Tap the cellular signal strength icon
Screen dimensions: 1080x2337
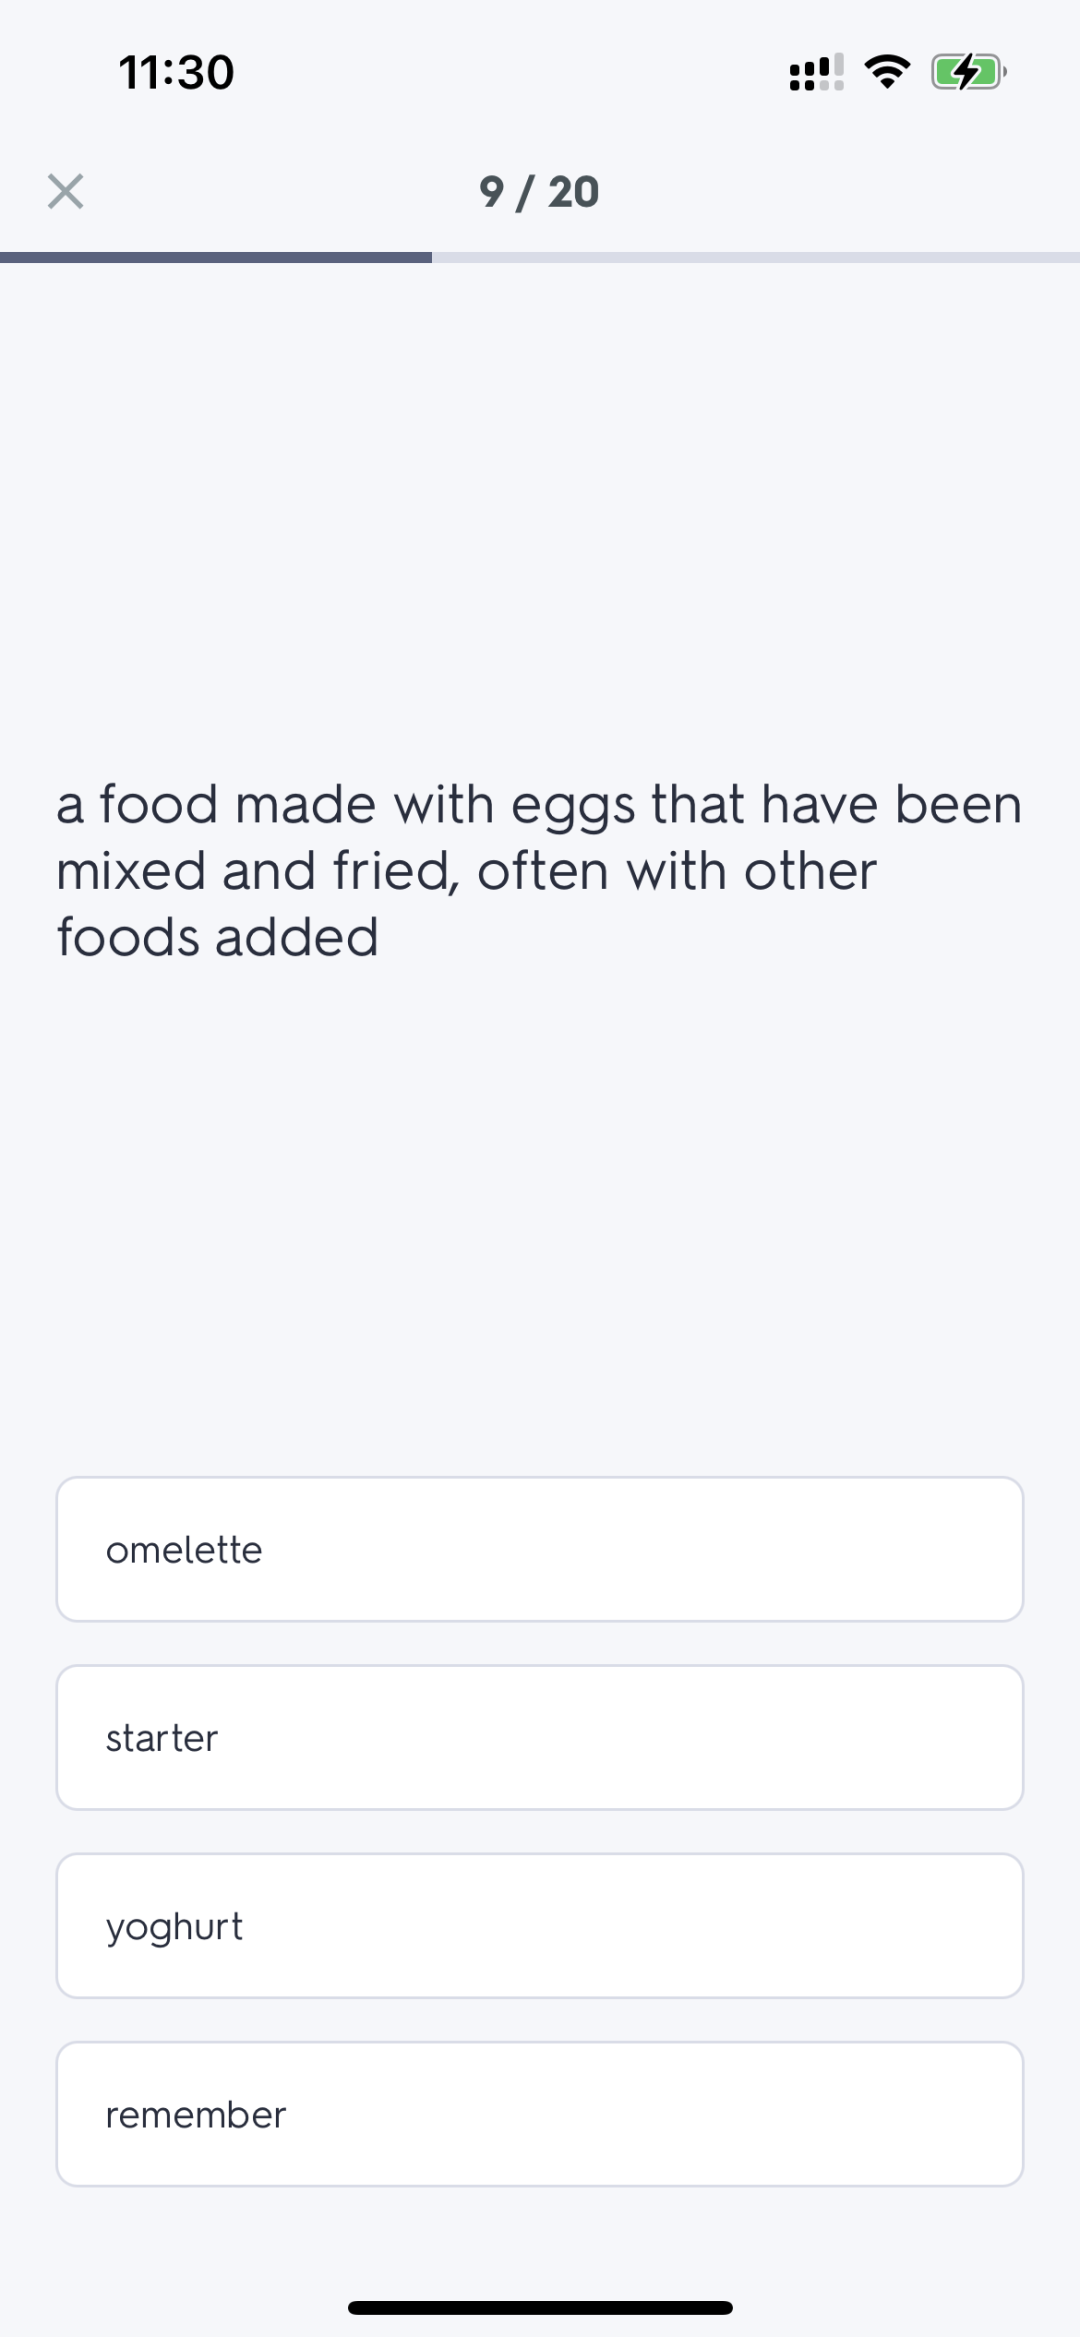pos(816,72)
